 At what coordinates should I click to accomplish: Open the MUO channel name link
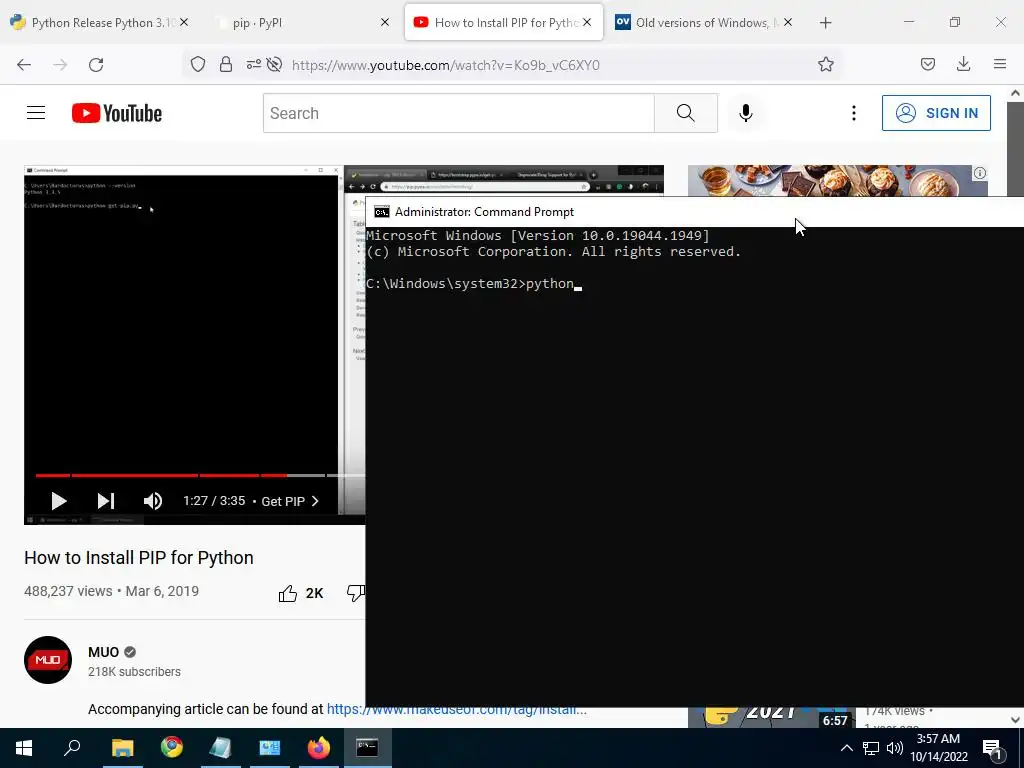(x=103, y=652)
